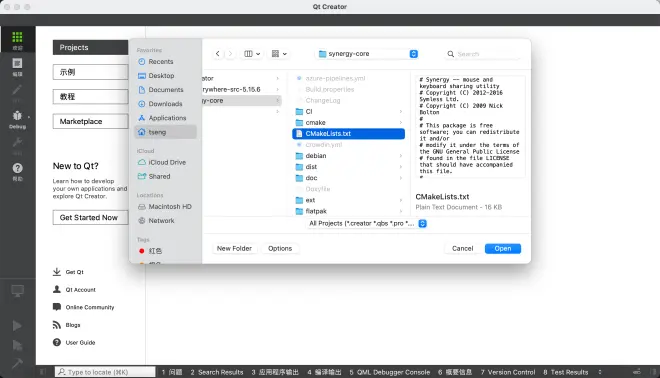Open output panes selector arrows
Viewport: 660px width, 378px height.
[x=600, y=372]
